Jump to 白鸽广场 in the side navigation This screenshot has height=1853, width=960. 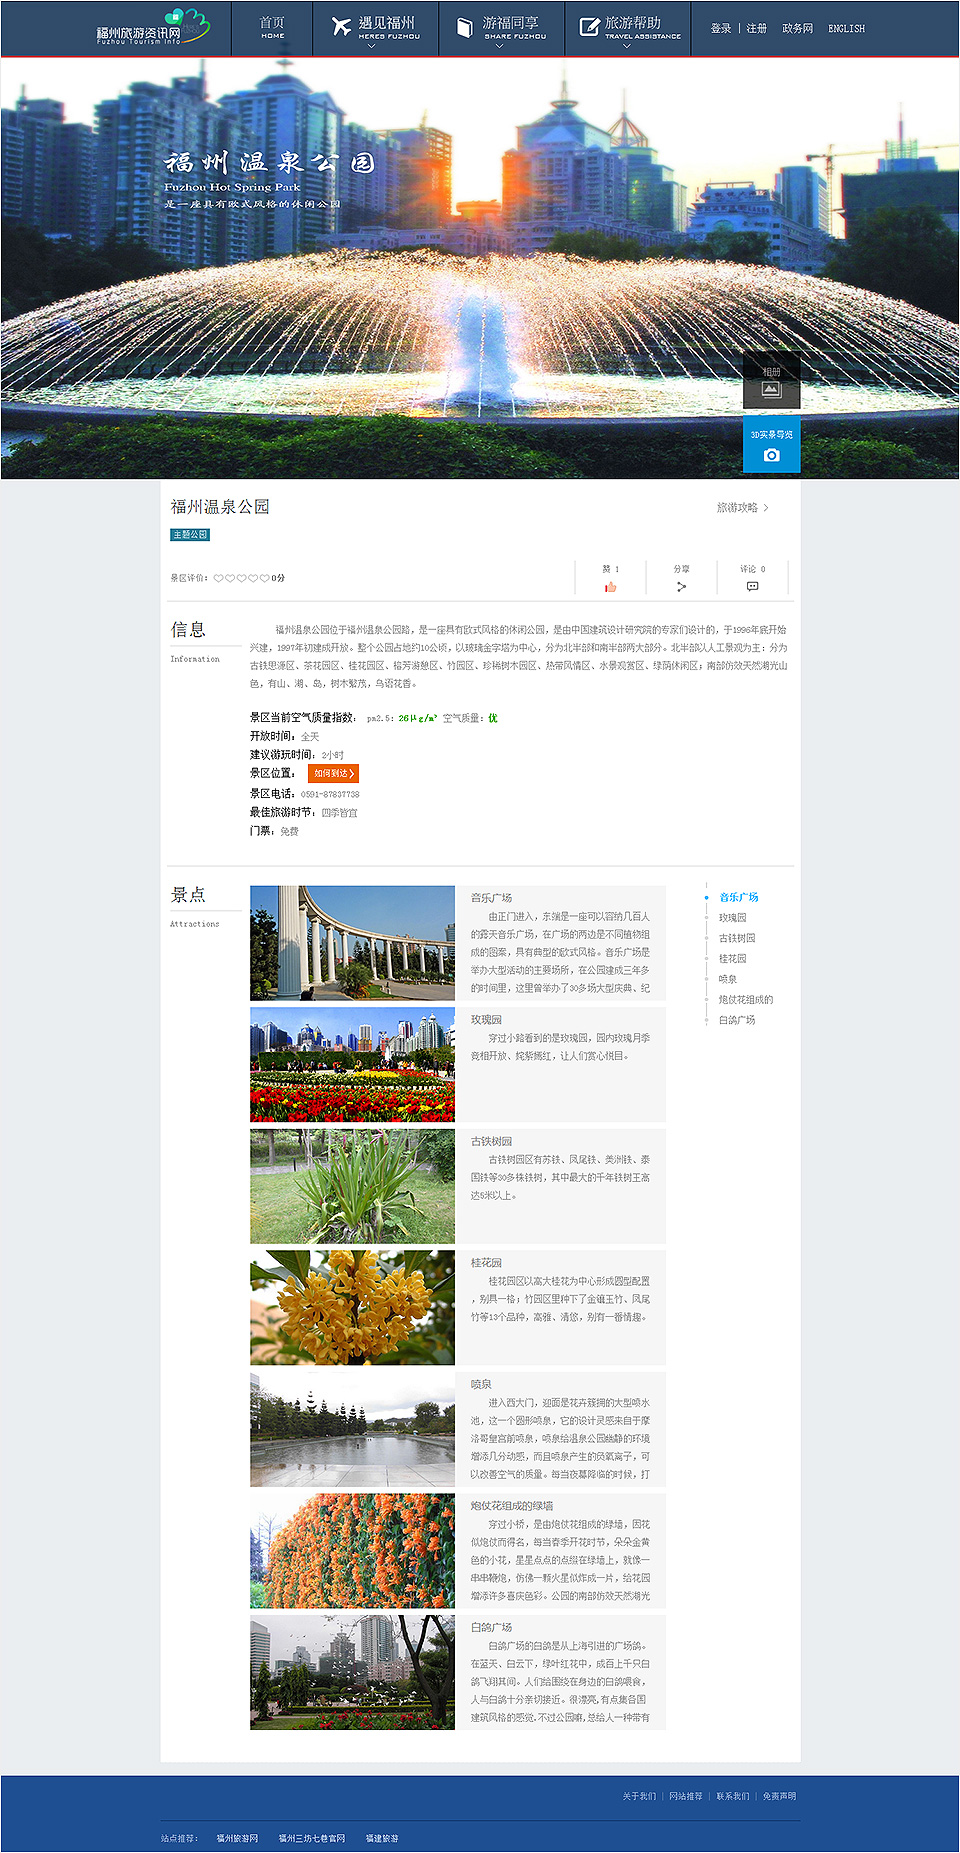click(x=736, y=1020)
